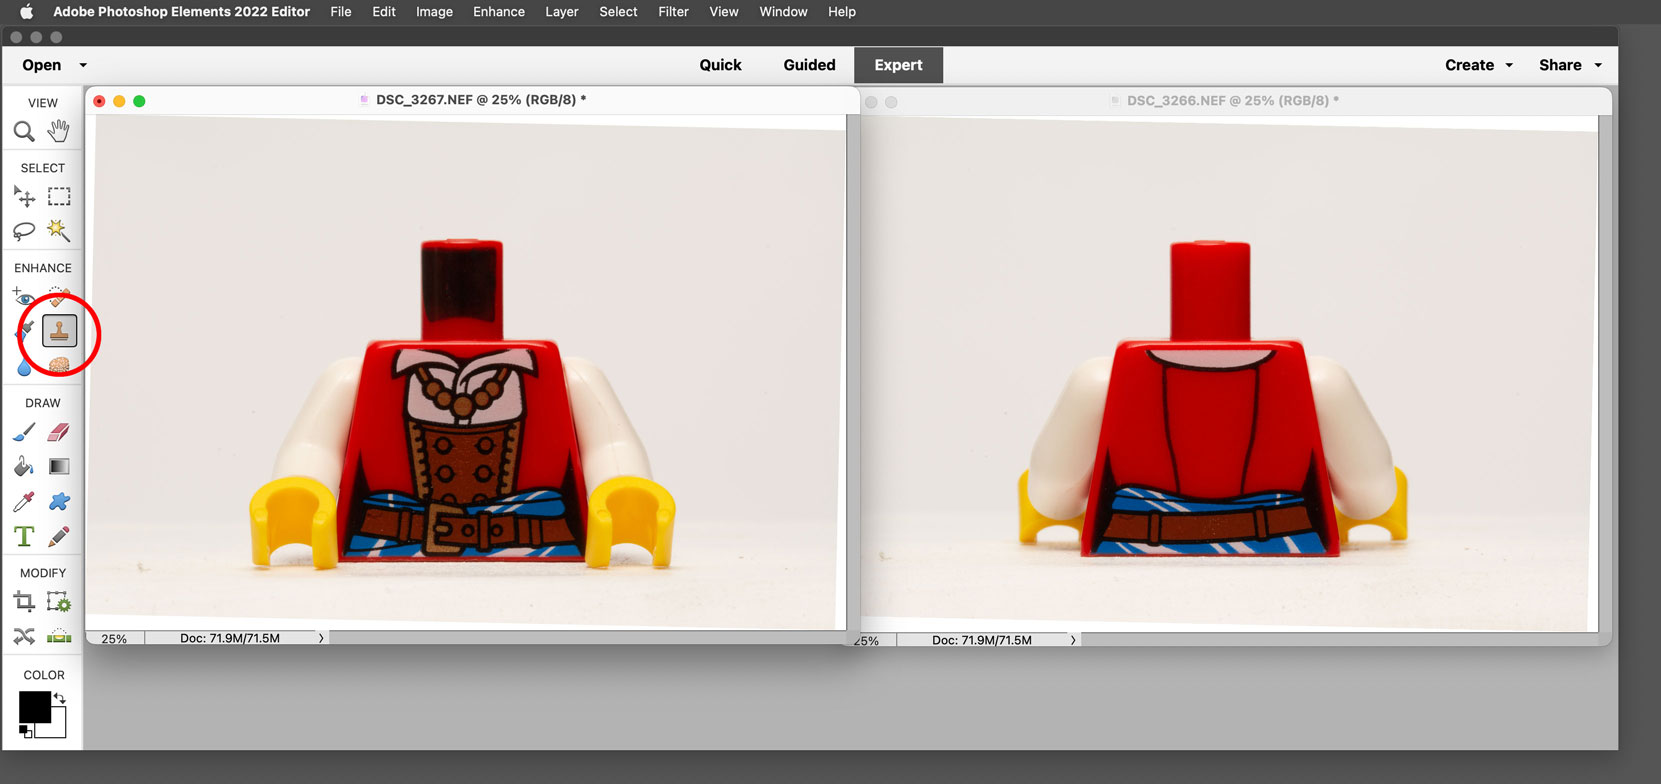1661x784 pixels.
Task: Select the Brush tool in Draw
Action: click(x=24, y=432)
